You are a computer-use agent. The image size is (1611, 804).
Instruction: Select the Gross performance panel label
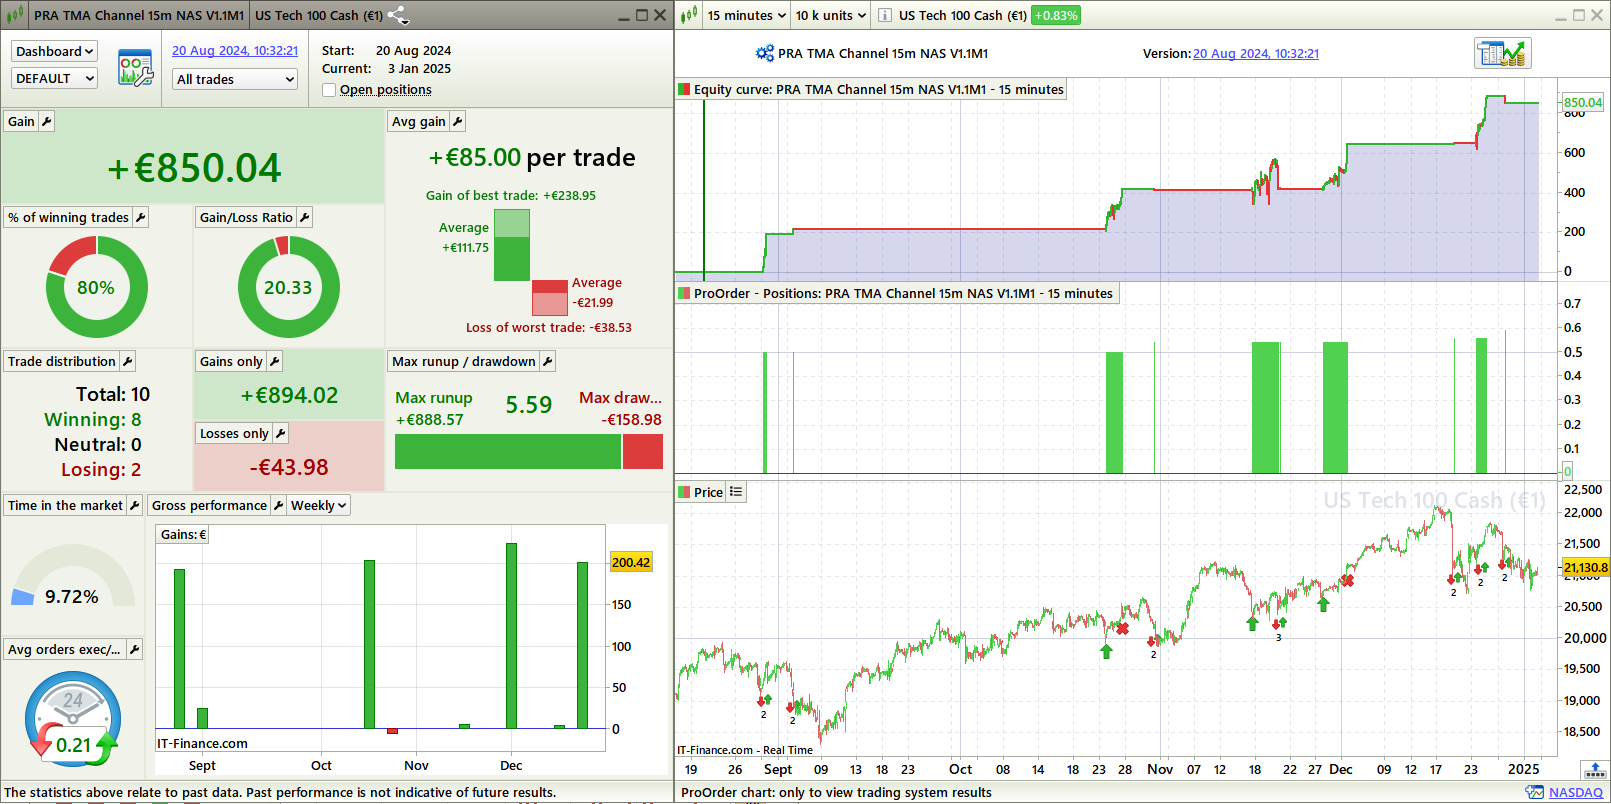(209, 505)
